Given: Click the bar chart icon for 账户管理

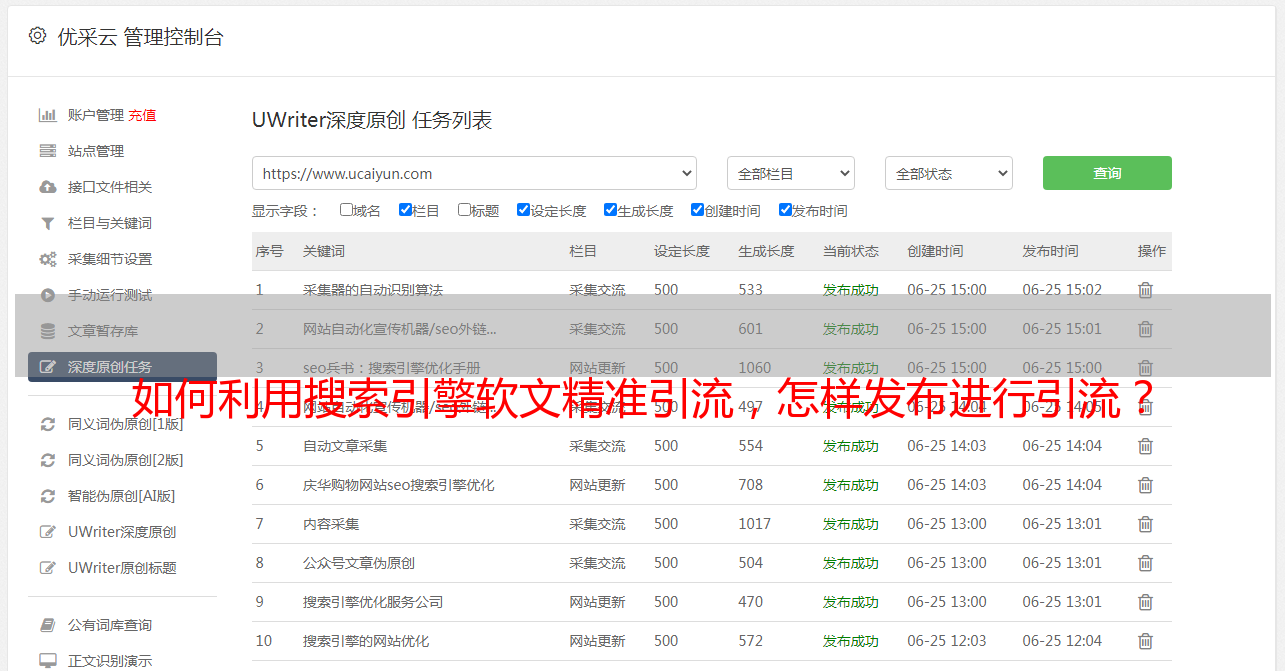Looking at the screenshot, I should tap(47, 115).
